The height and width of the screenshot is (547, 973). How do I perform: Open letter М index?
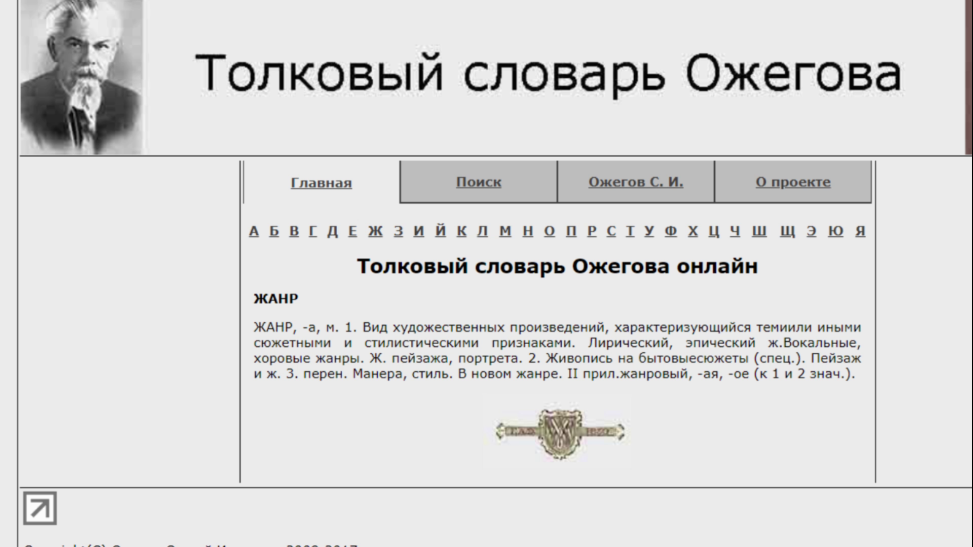[x=505, y=231]
